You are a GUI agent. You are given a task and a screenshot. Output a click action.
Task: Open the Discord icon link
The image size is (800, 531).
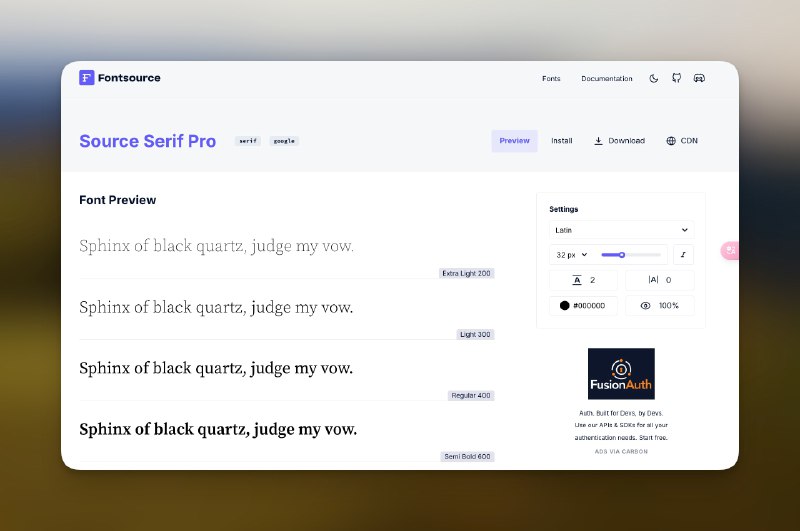[x=699, y=78]
